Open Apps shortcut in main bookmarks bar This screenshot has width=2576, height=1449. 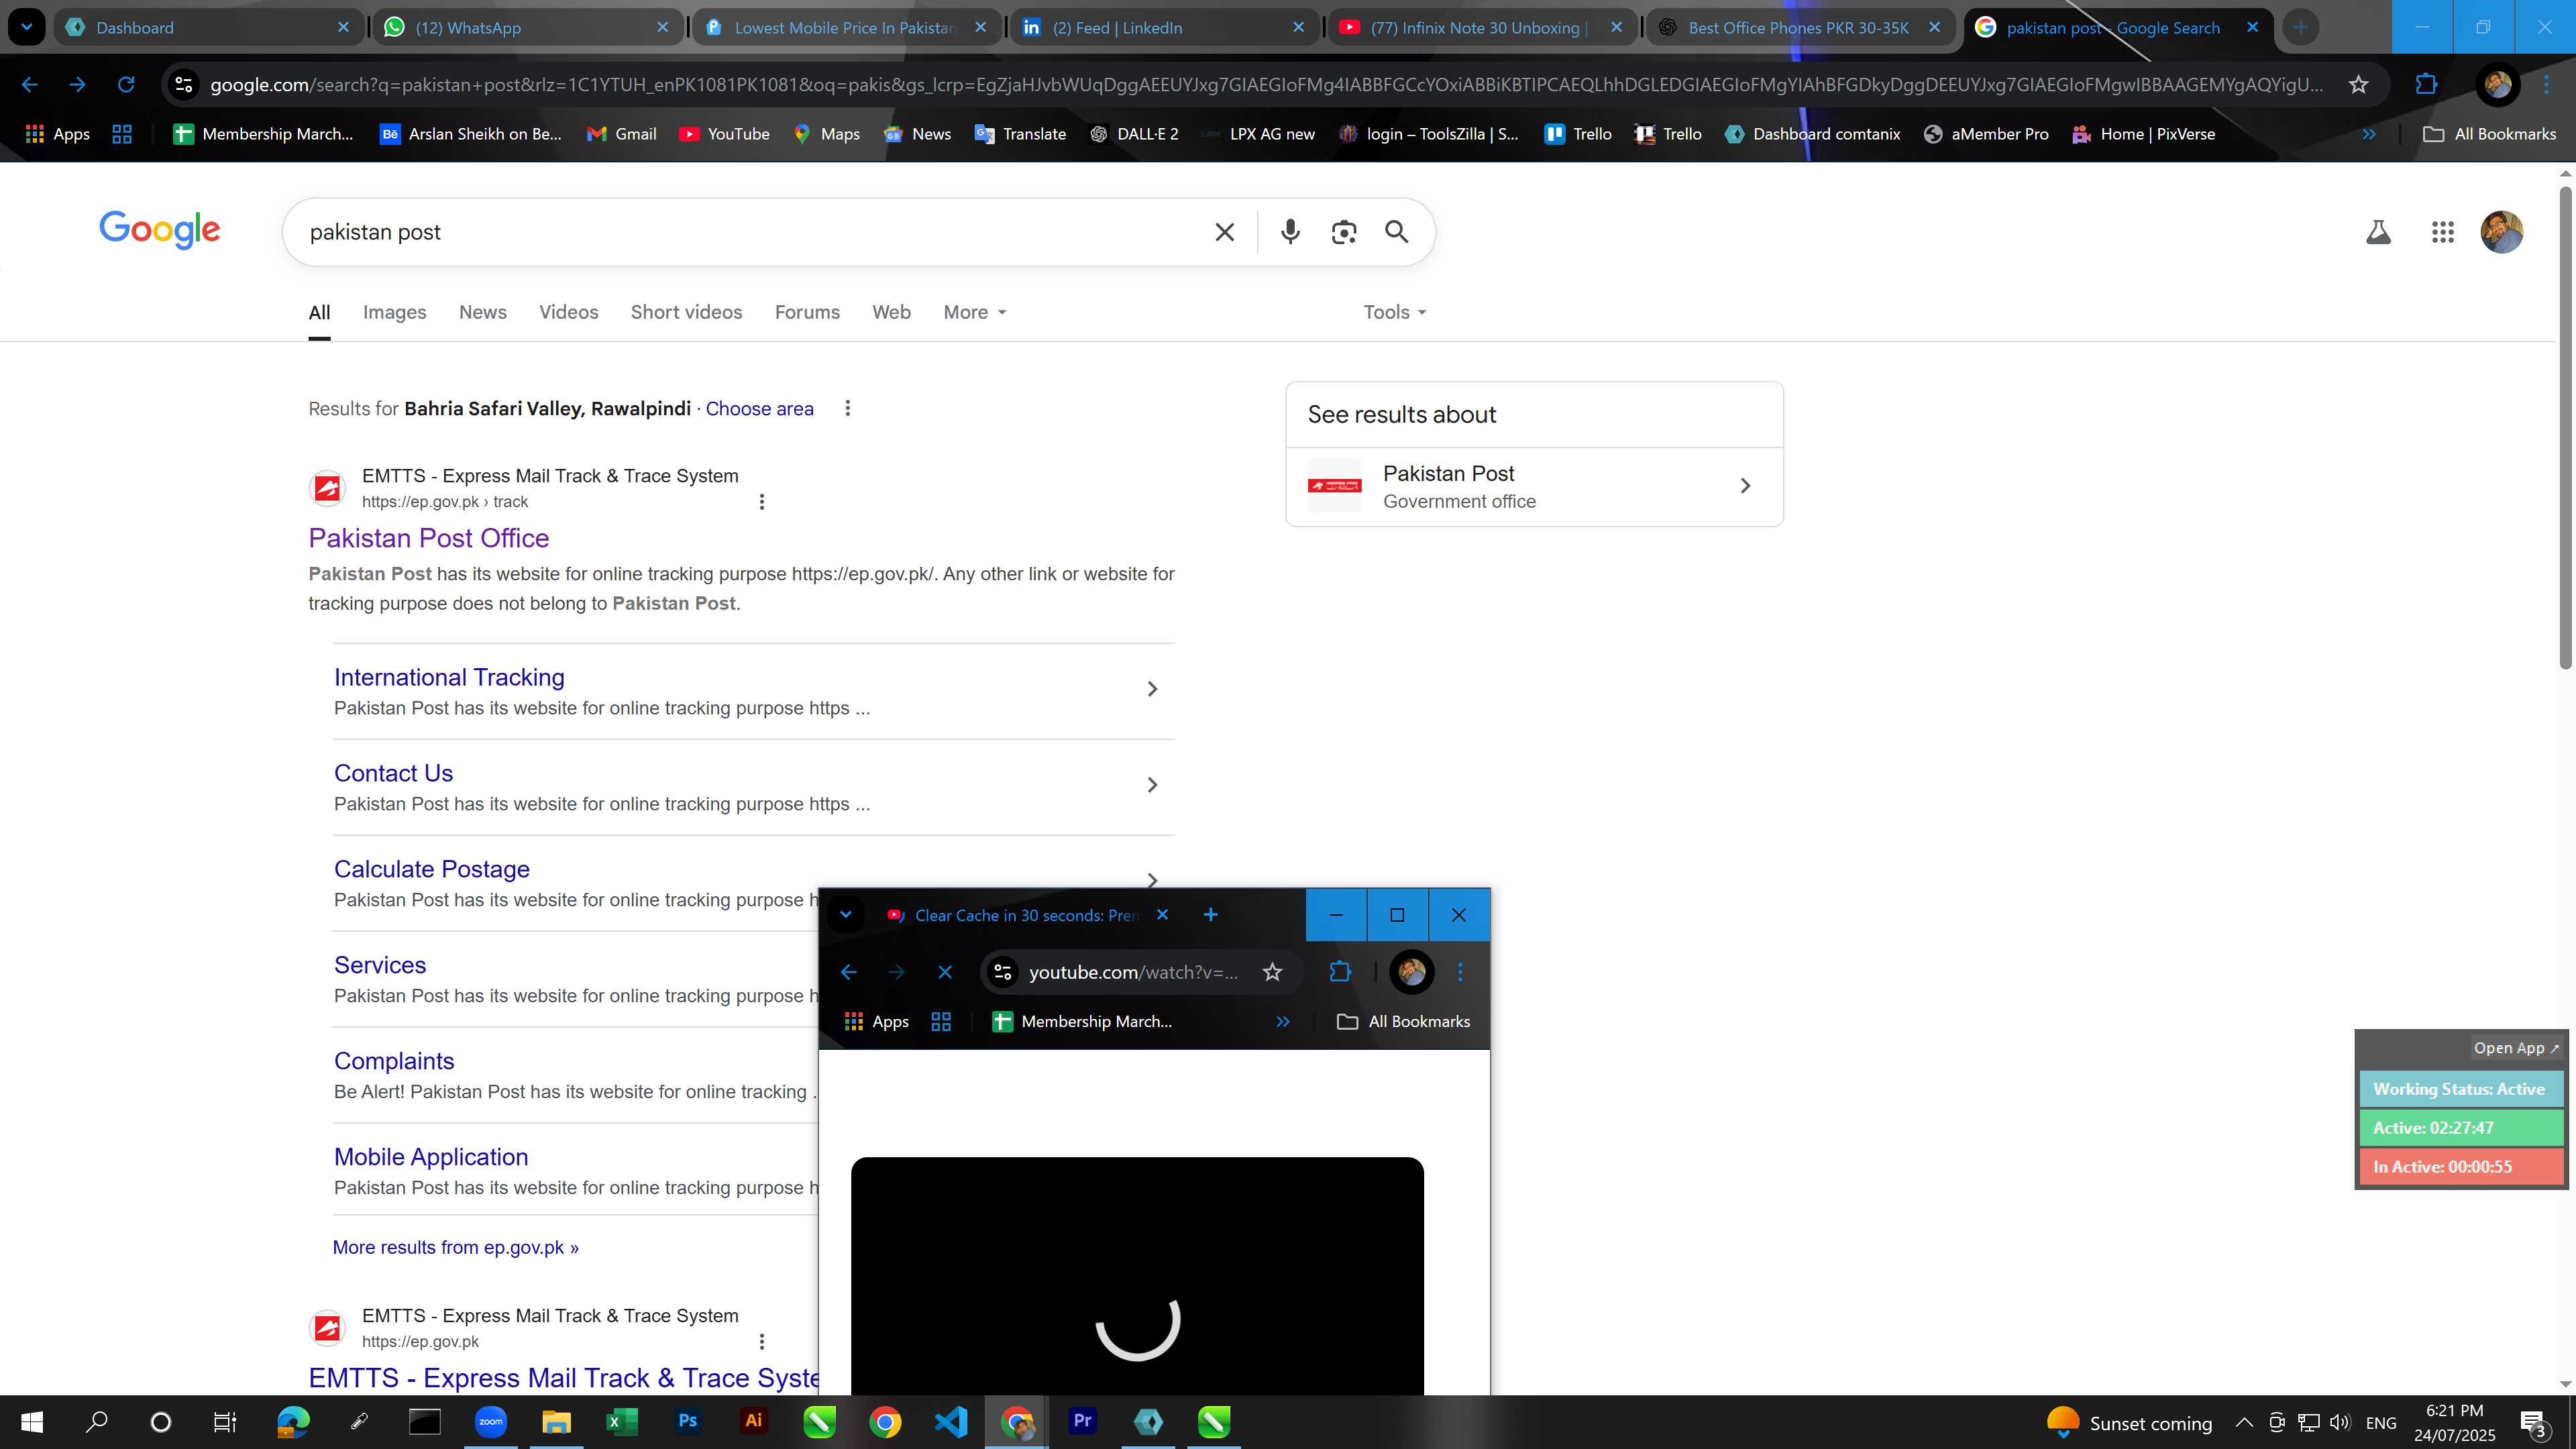[57, 134]
